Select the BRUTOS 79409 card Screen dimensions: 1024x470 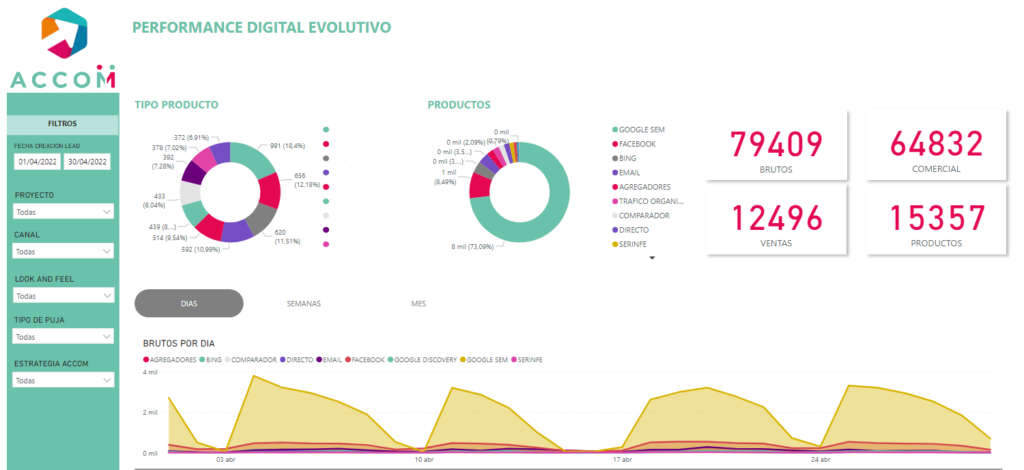pos(776,147)
